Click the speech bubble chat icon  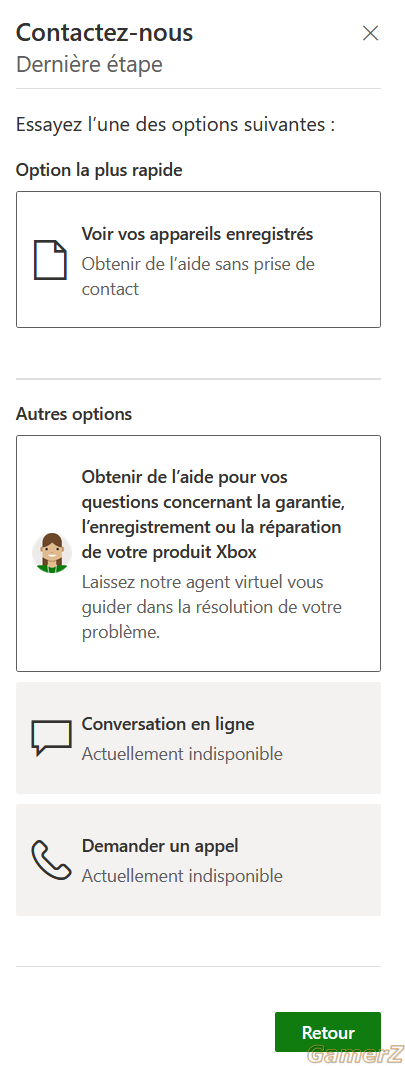(51, 738)
